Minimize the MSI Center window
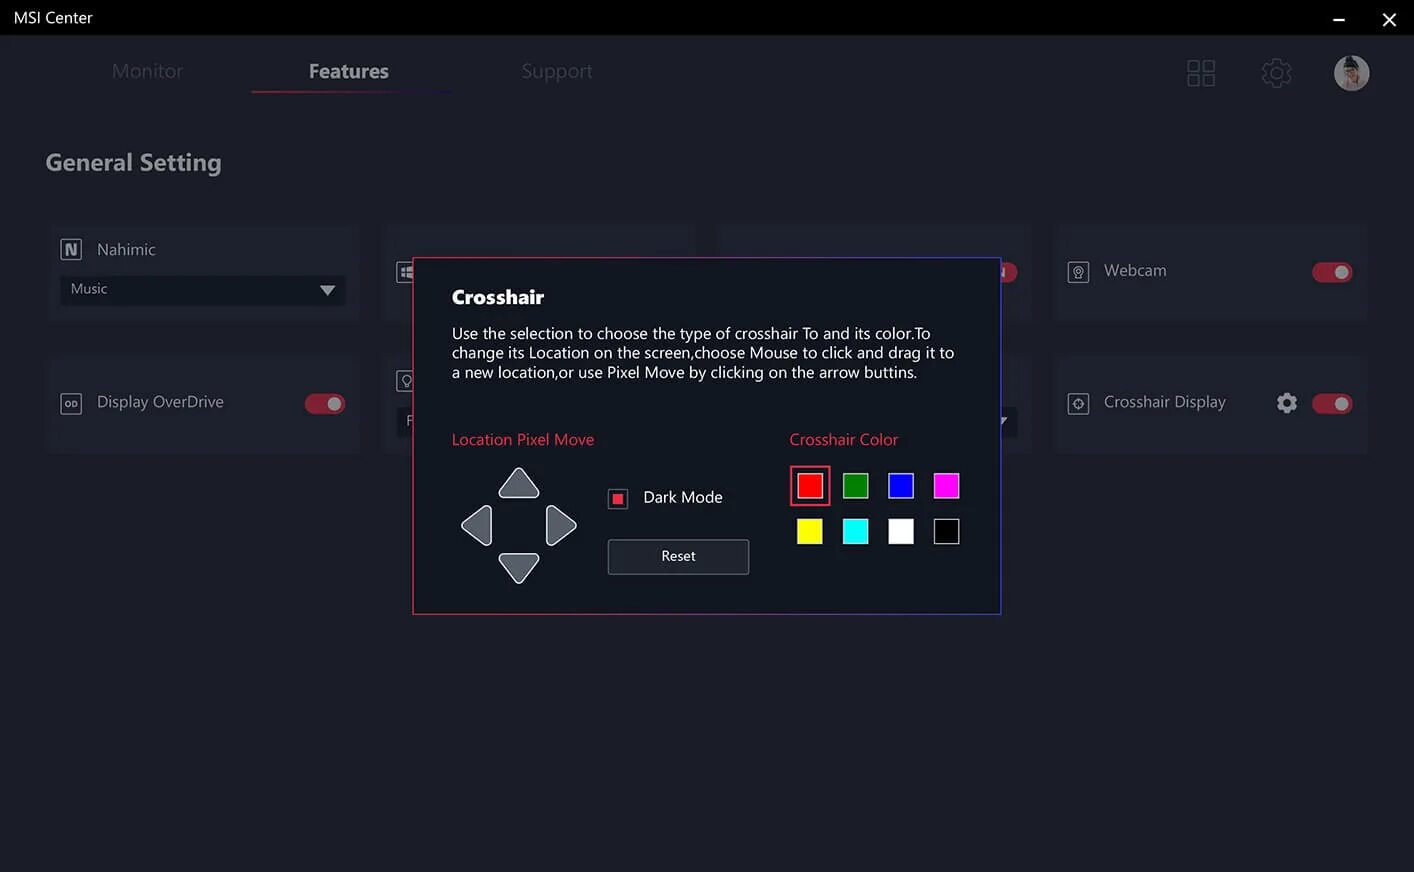 pyautogui.click(x=1339, y=19)
